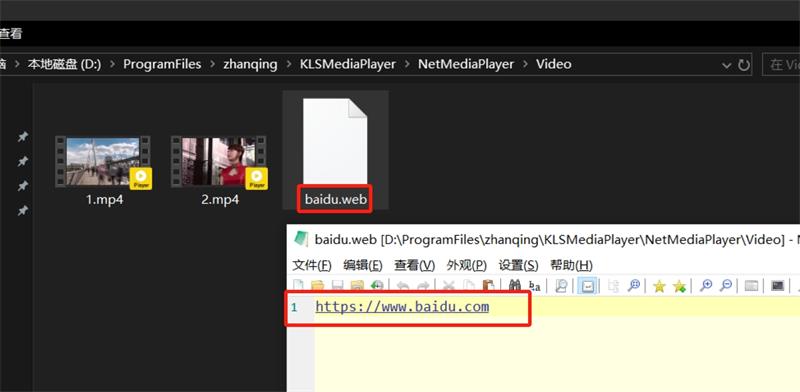Open the 文件(F) menu
Viewport: 800px width, 392px height.
point(312,265)
